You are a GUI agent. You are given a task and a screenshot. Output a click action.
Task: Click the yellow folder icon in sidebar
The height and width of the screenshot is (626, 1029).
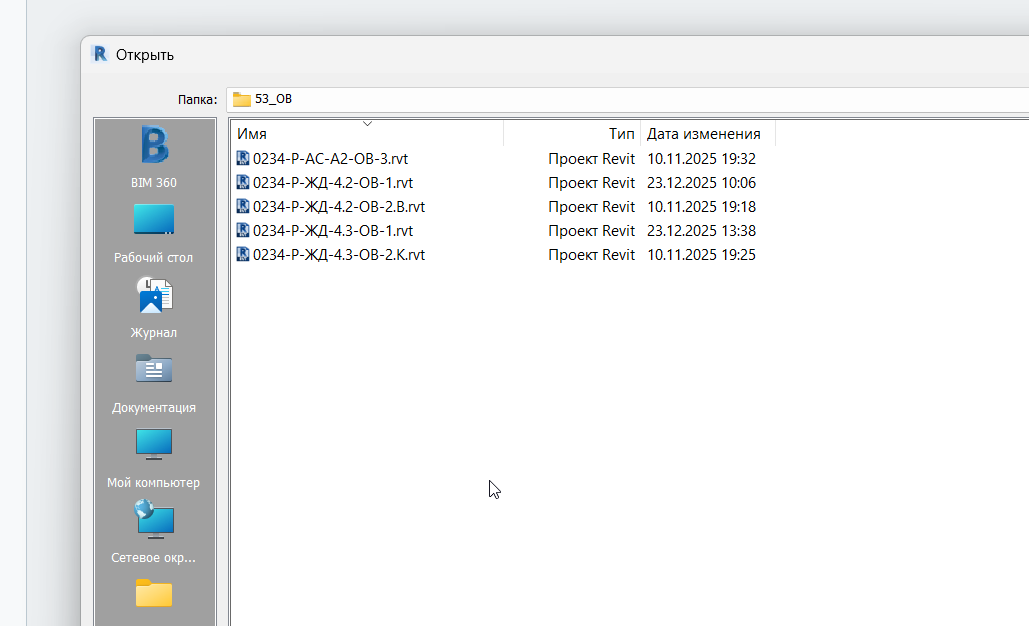[154, 593]
